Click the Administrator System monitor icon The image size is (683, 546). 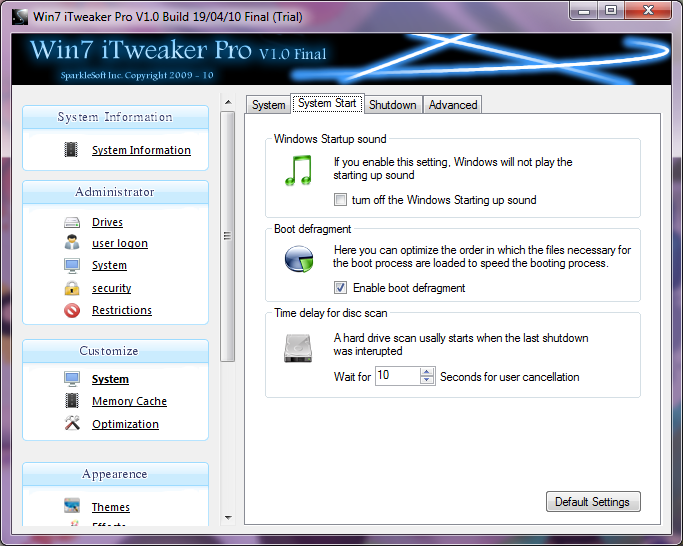72,265
